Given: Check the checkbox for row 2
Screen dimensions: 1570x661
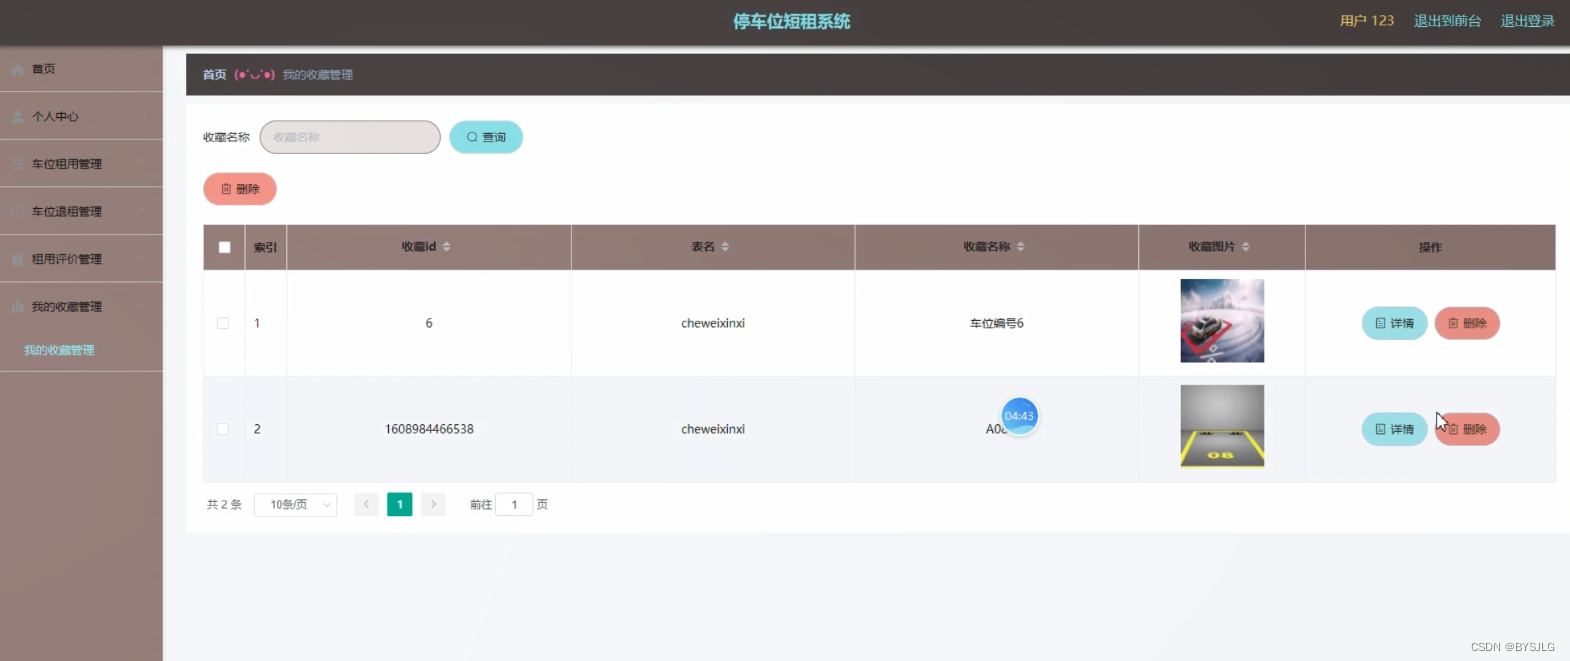Looking at the screenshot, I should coord(223,429).
